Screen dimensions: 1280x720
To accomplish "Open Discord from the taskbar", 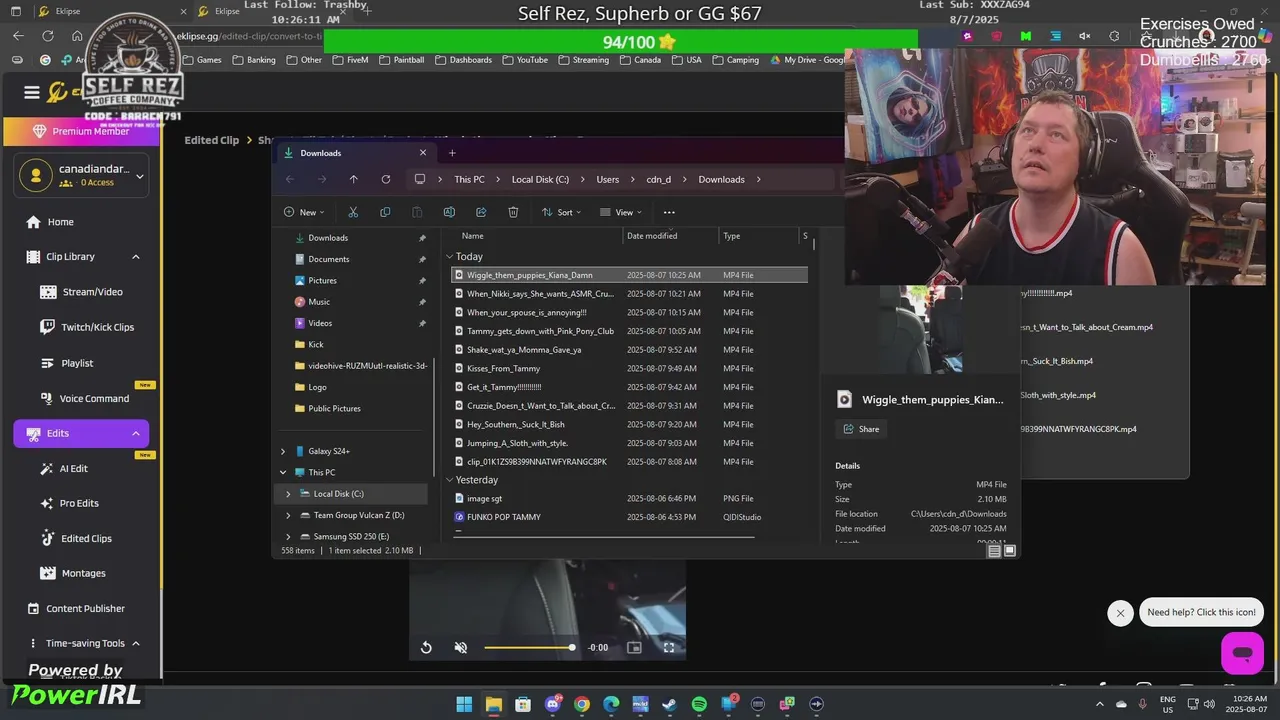I will tap(552, 704).
